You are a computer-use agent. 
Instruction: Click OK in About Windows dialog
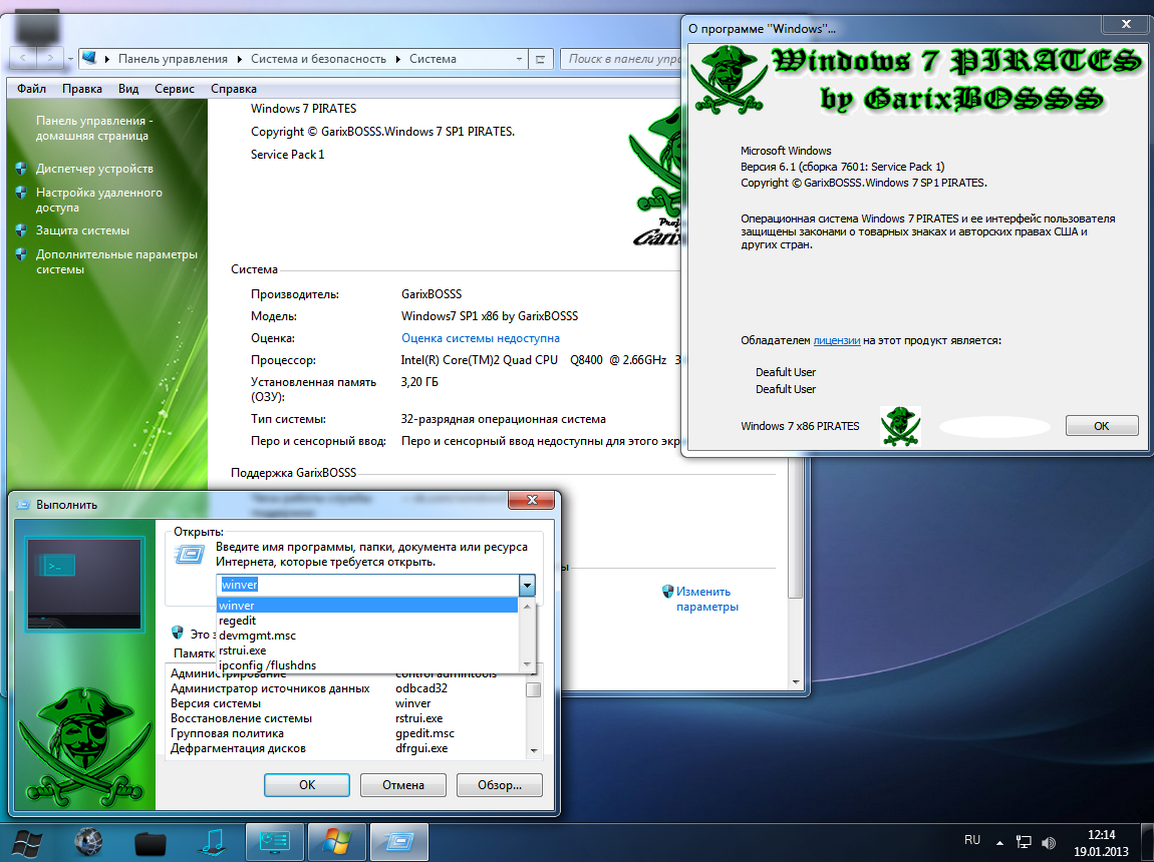click(1101, 425)
